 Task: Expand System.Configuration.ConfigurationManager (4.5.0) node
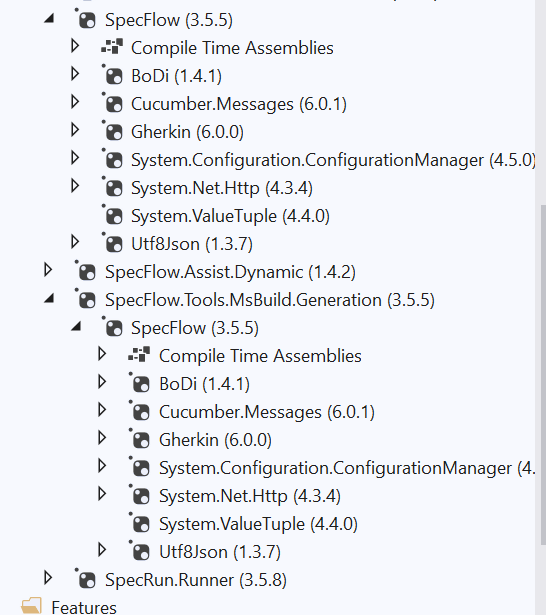[75, 158]
